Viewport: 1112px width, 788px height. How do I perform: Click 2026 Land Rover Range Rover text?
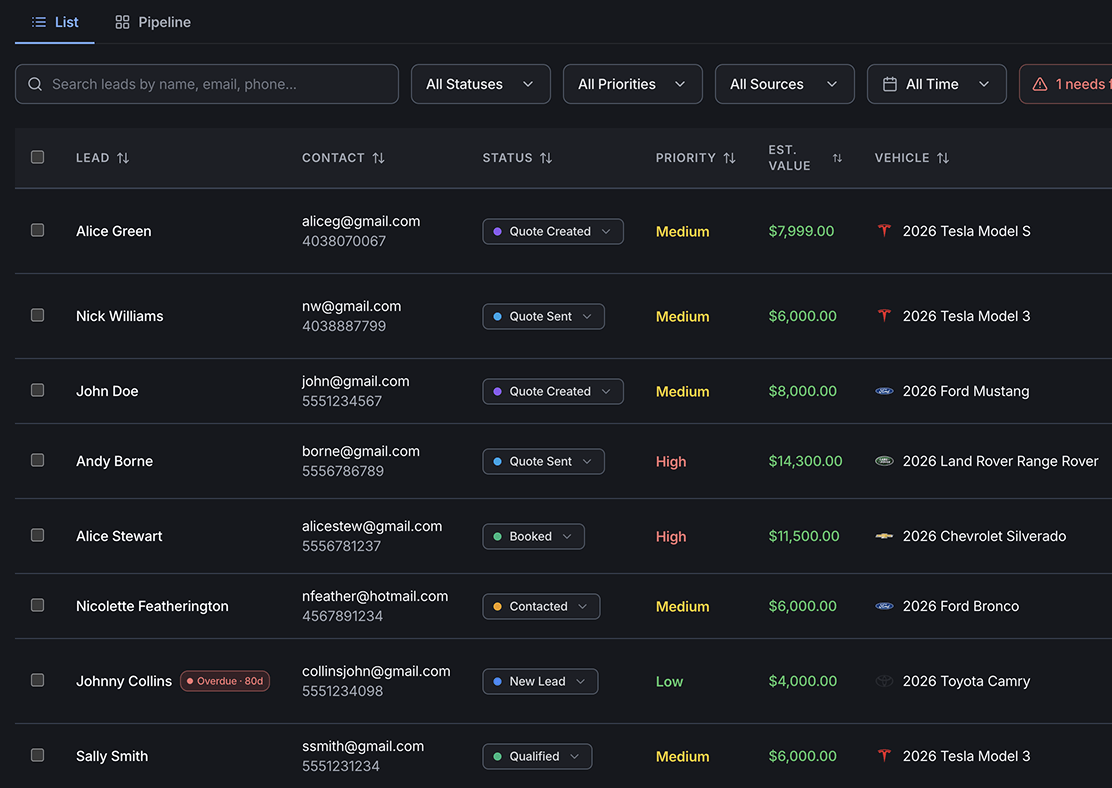[1001, 462]
